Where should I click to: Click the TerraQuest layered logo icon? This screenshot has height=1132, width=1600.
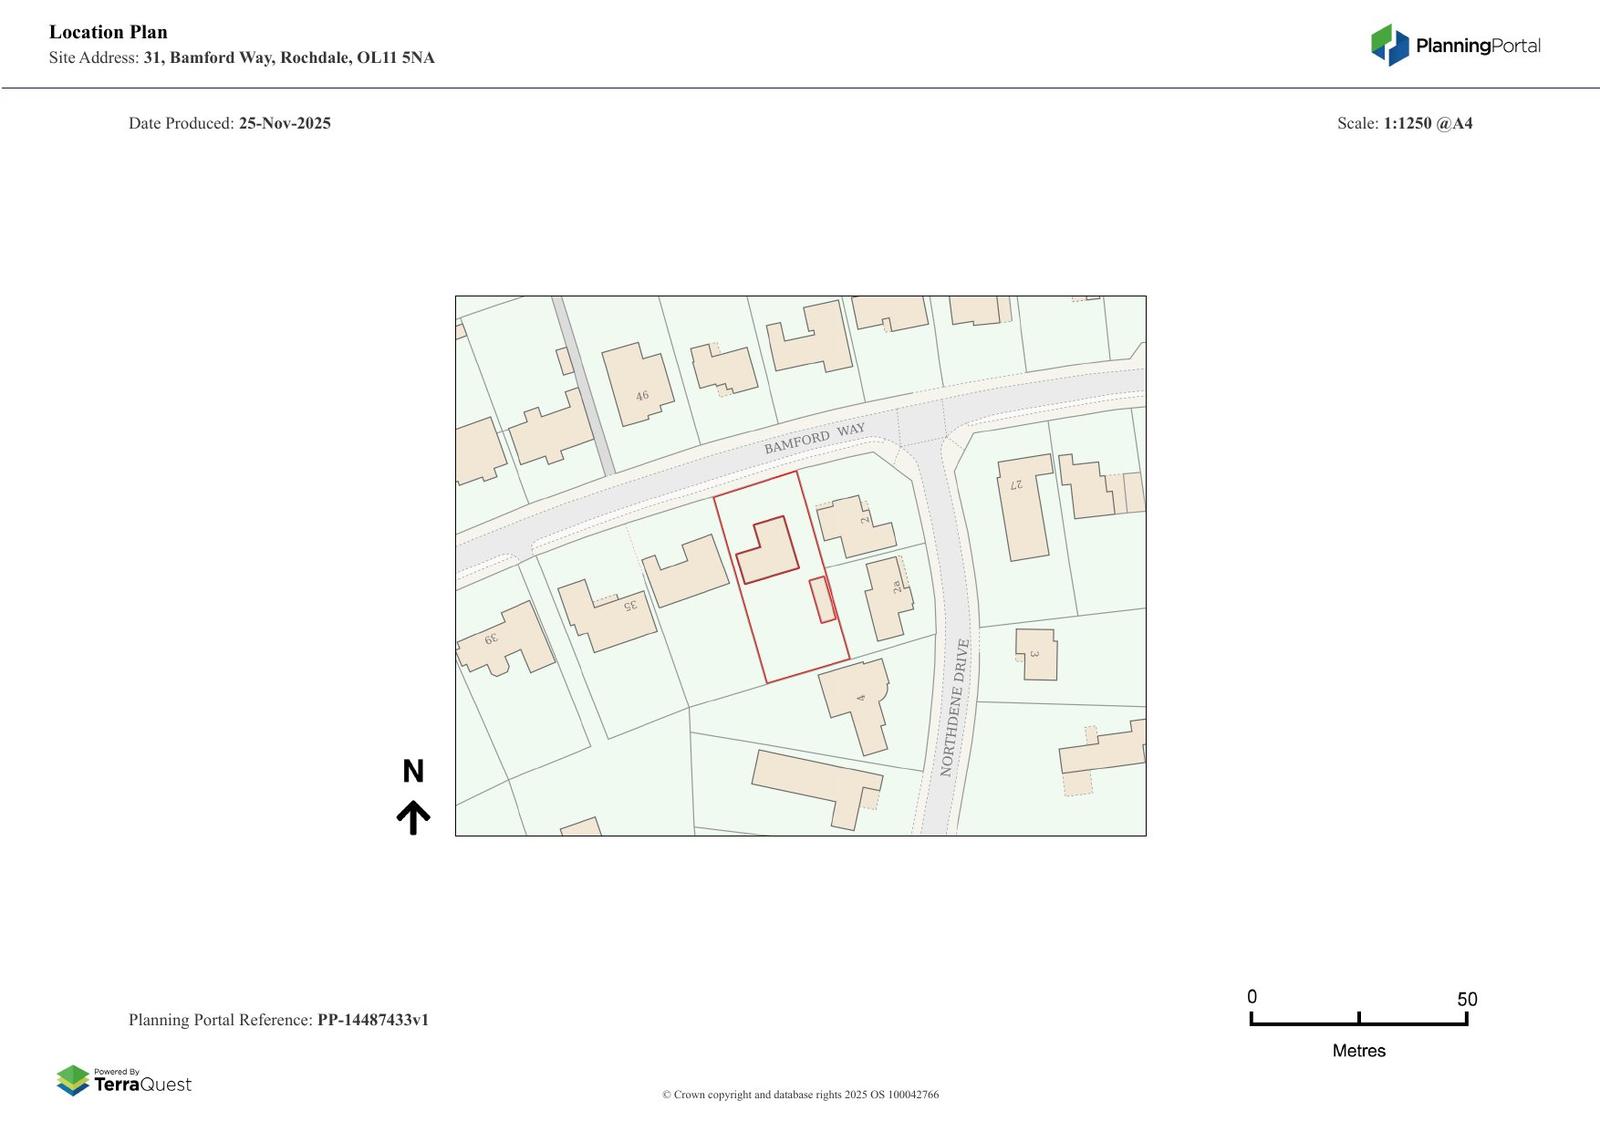73,1080
